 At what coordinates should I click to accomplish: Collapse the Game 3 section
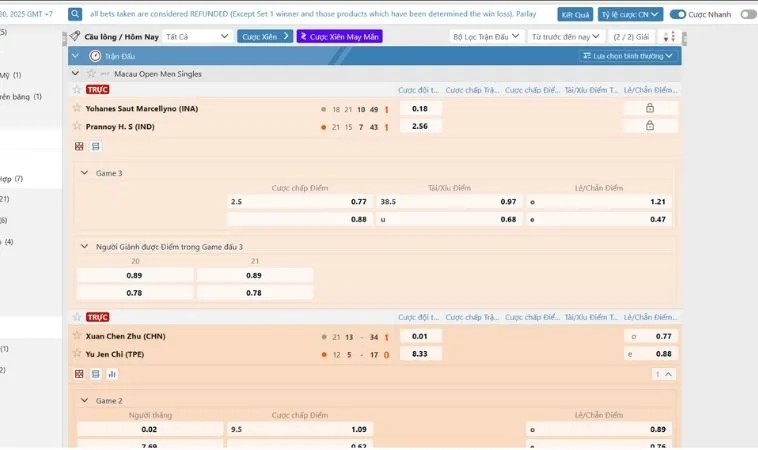click(x=84, y=173)
